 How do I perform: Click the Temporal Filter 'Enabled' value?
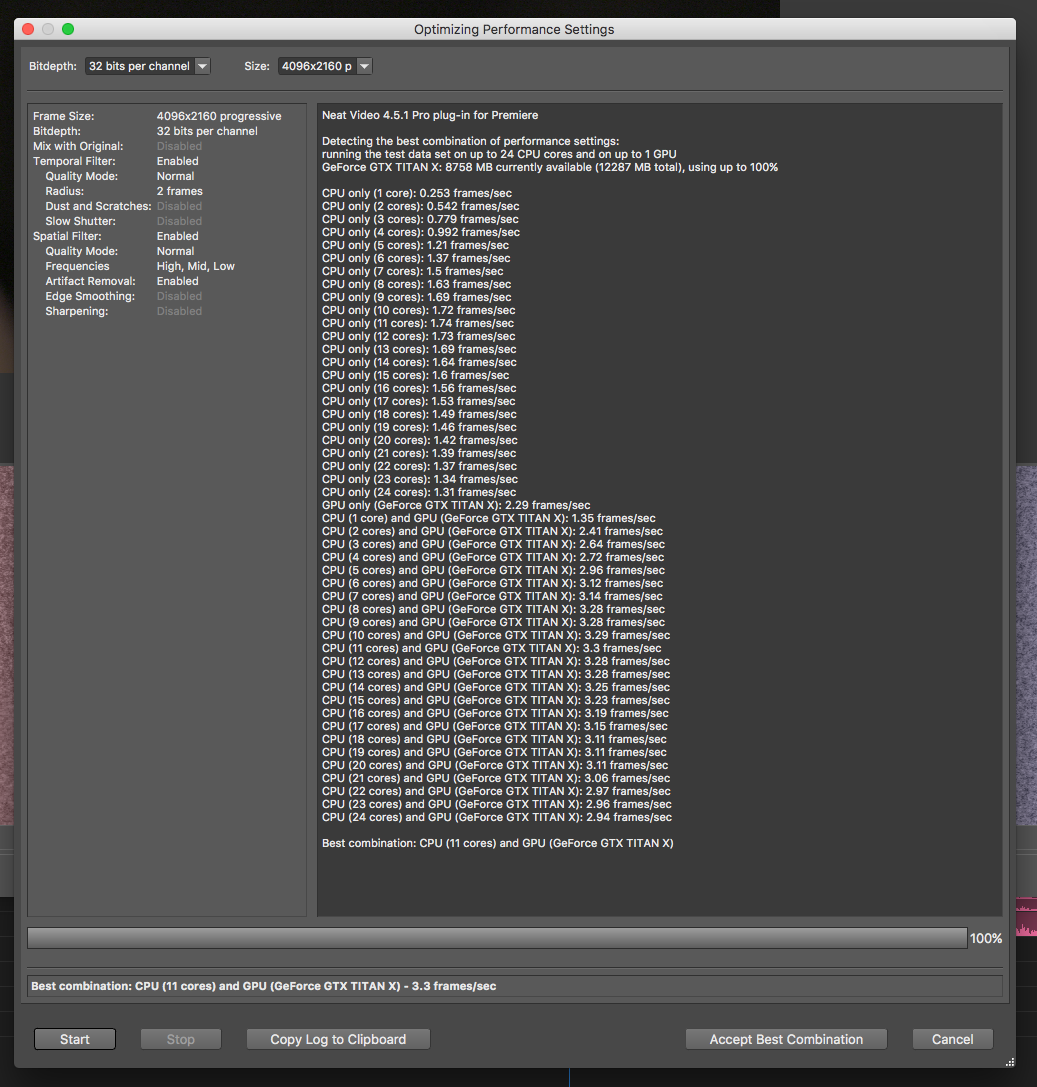[x=177, y=161]
